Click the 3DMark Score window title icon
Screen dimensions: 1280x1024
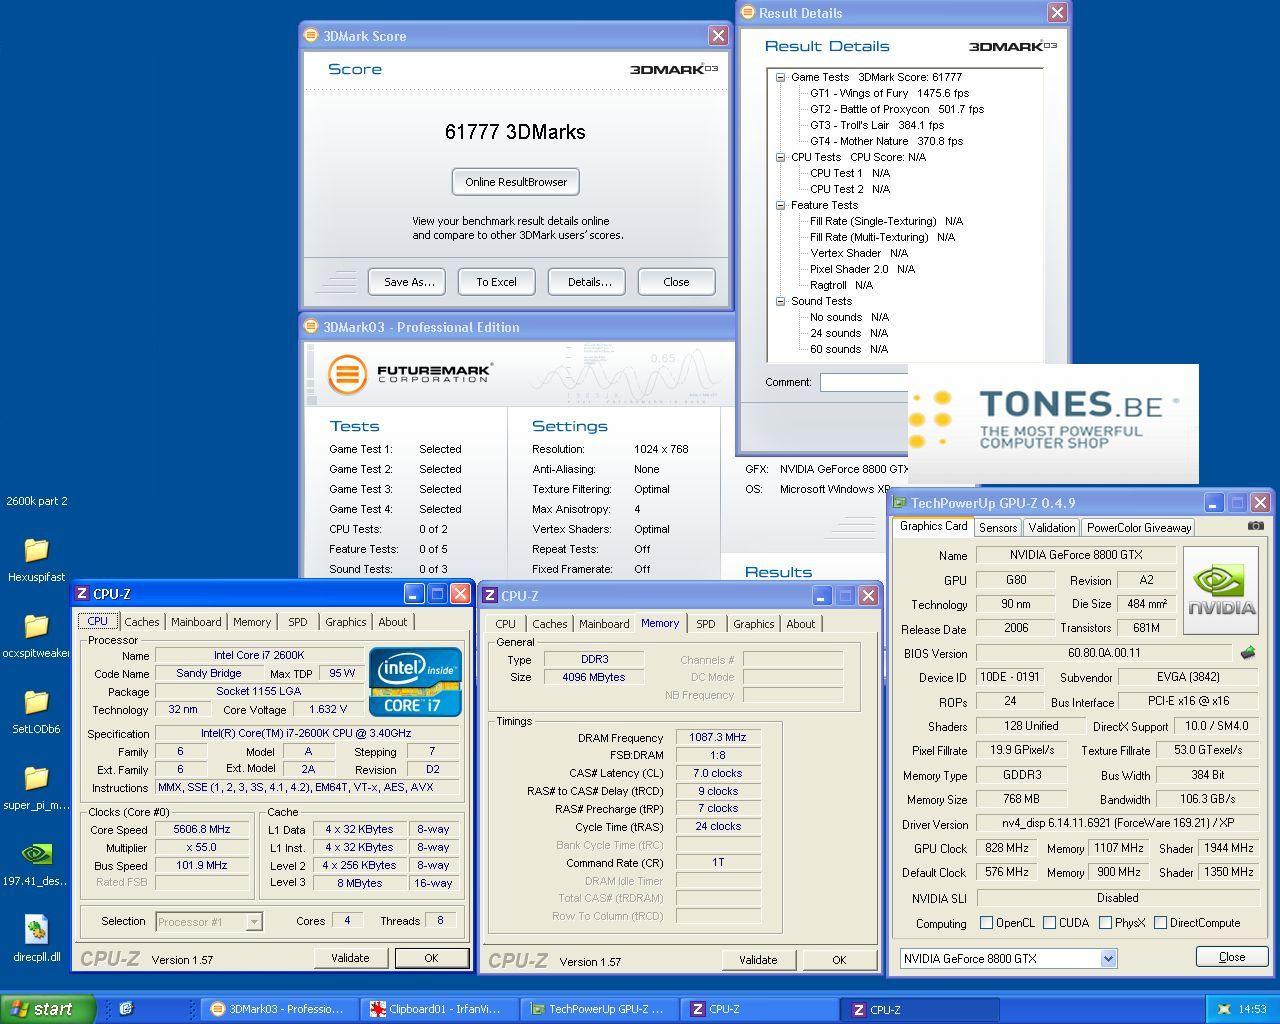[311, 36]
